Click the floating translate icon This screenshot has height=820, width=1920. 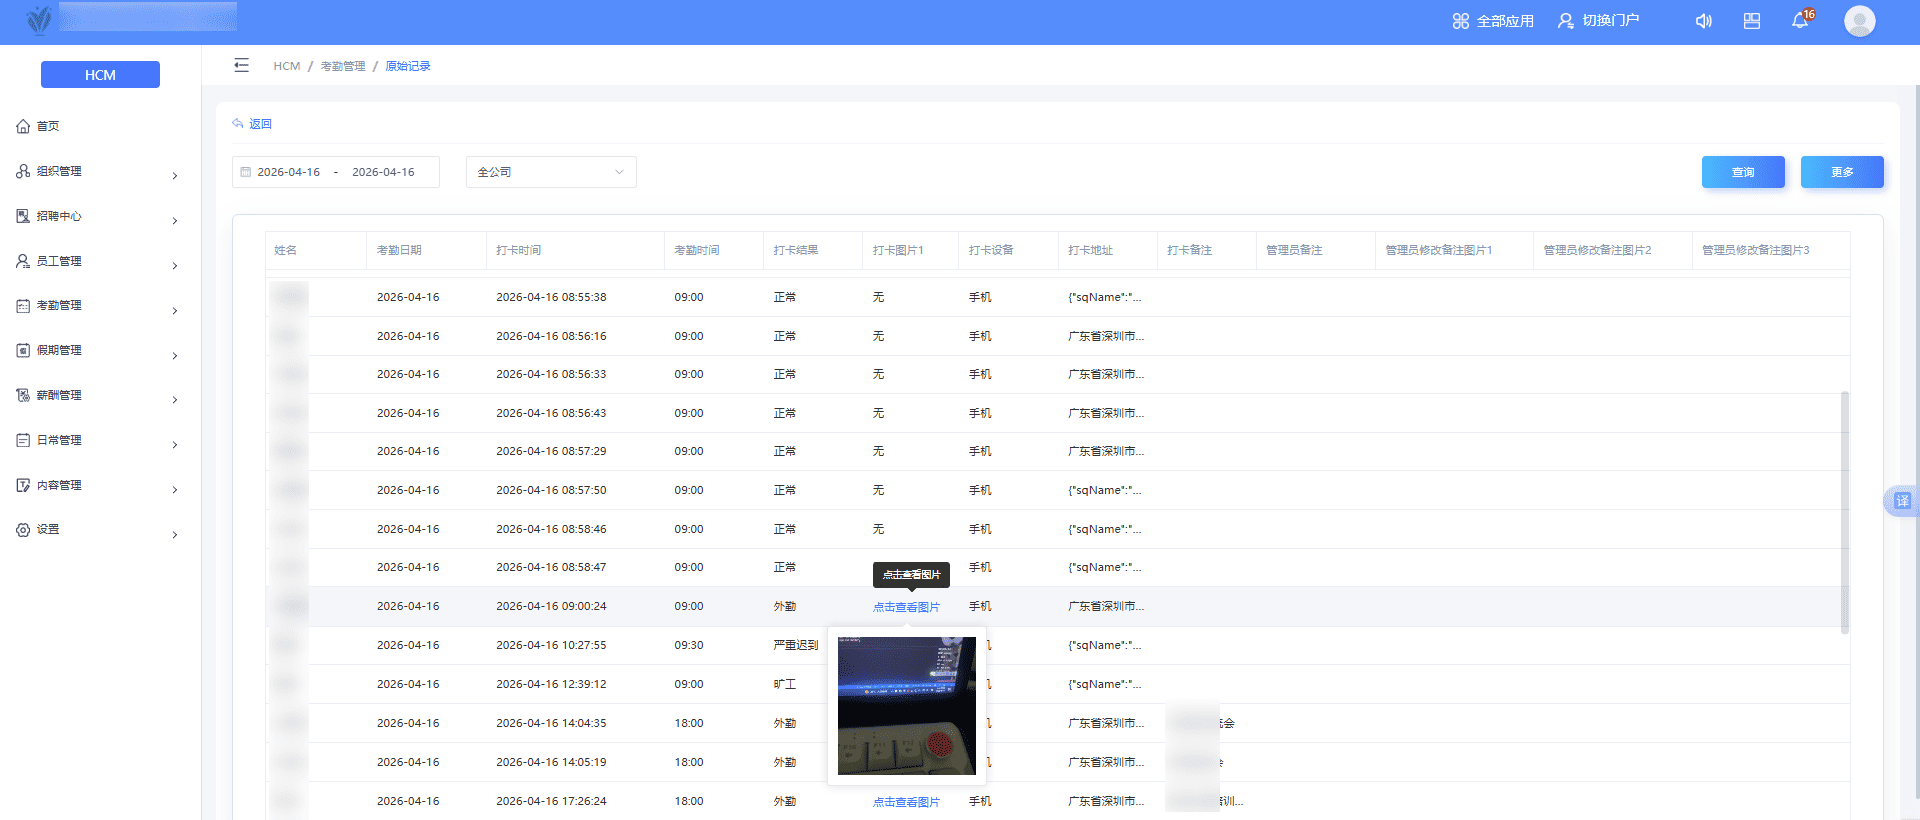1901,500
